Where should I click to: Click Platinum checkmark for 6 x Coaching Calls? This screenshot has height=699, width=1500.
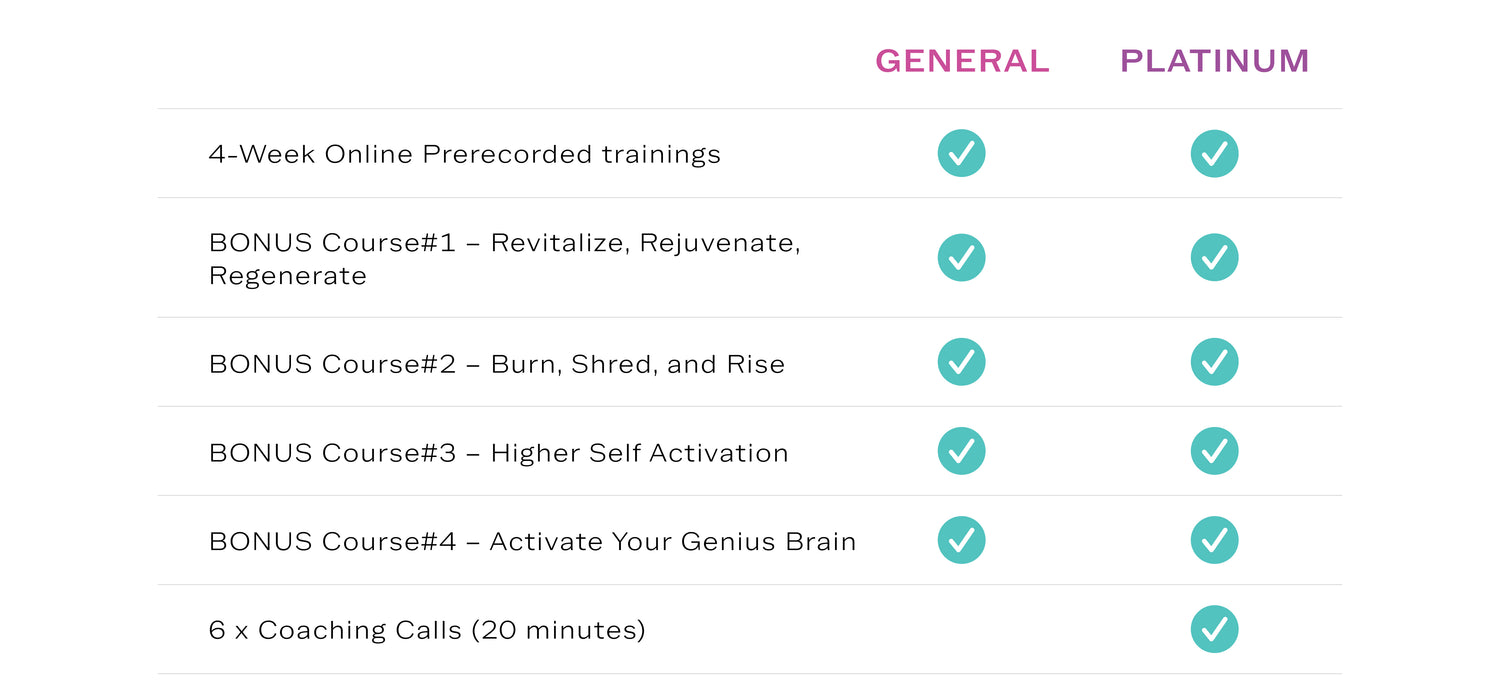coord(1214,629)
